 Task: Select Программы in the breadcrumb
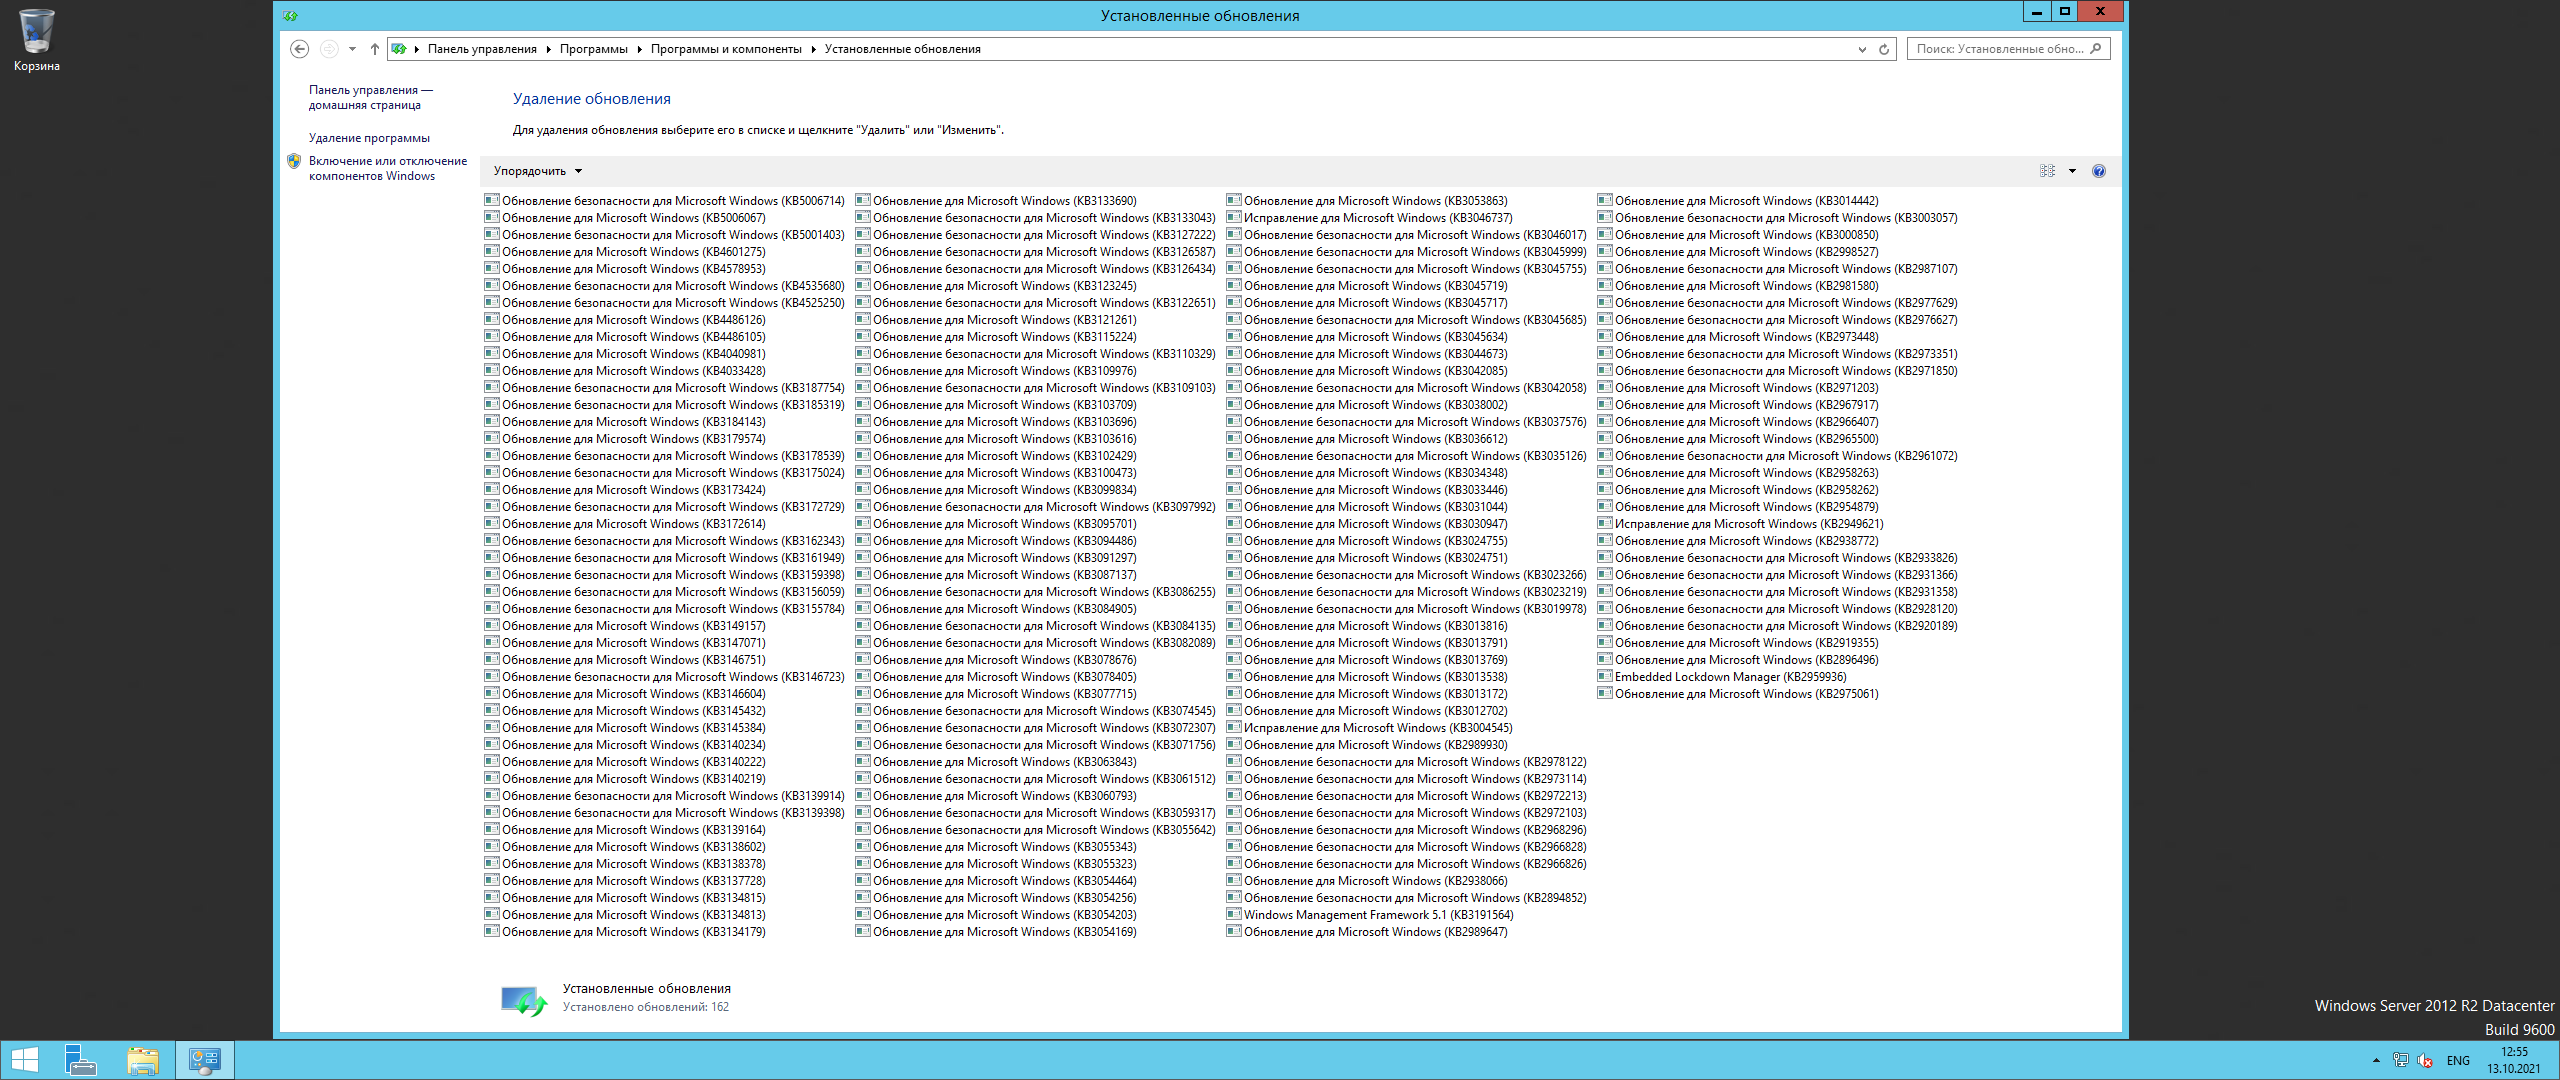click(x=594, y=49)
